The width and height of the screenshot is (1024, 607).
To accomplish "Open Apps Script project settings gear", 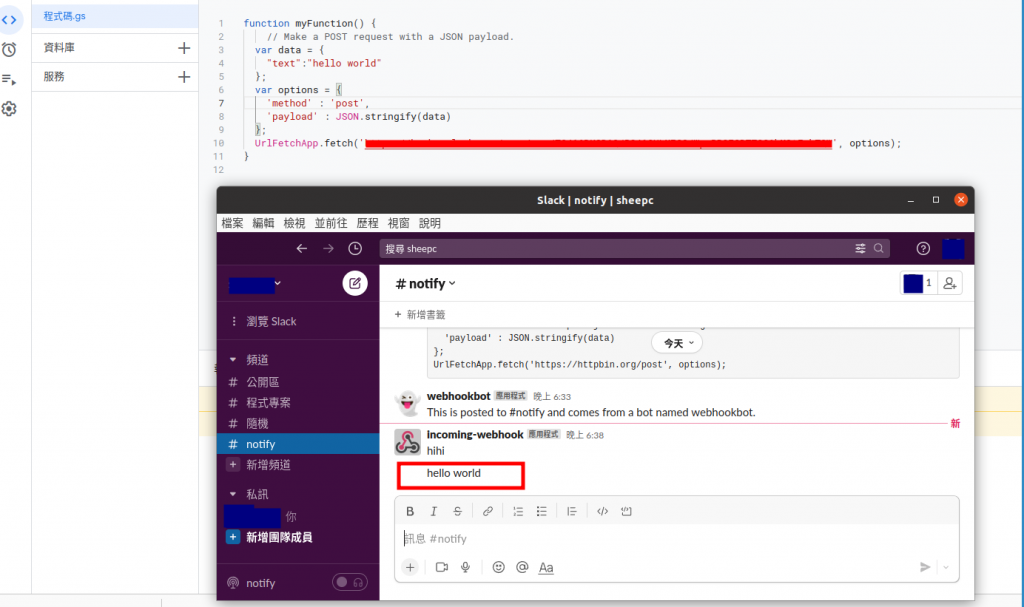I will click(x=9, y=108).
